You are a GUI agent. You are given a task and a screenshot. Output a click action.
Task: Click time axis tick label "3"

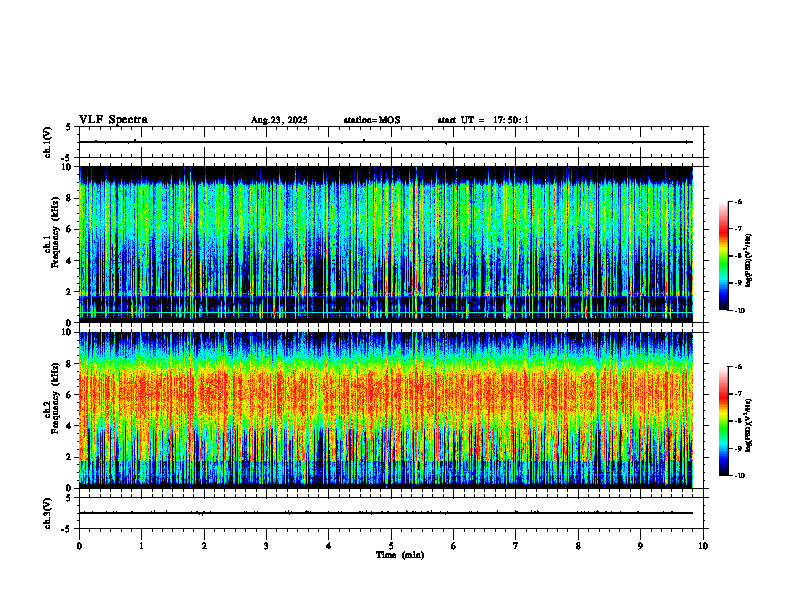coord(267,546)
